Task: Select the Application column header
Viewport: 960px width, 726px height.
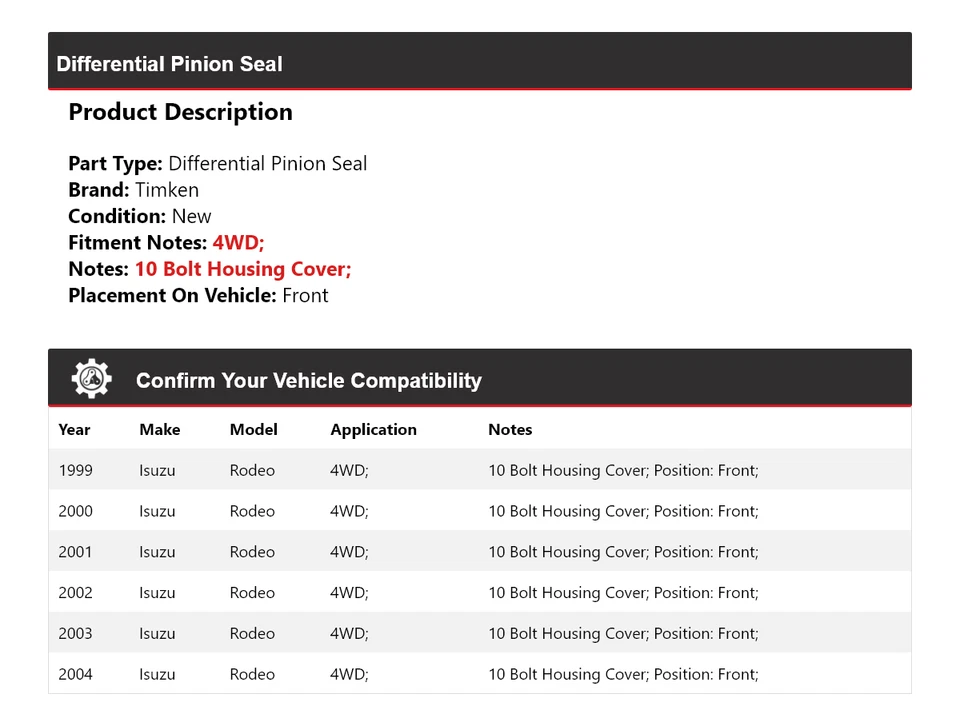Action: tap(373, 430)
